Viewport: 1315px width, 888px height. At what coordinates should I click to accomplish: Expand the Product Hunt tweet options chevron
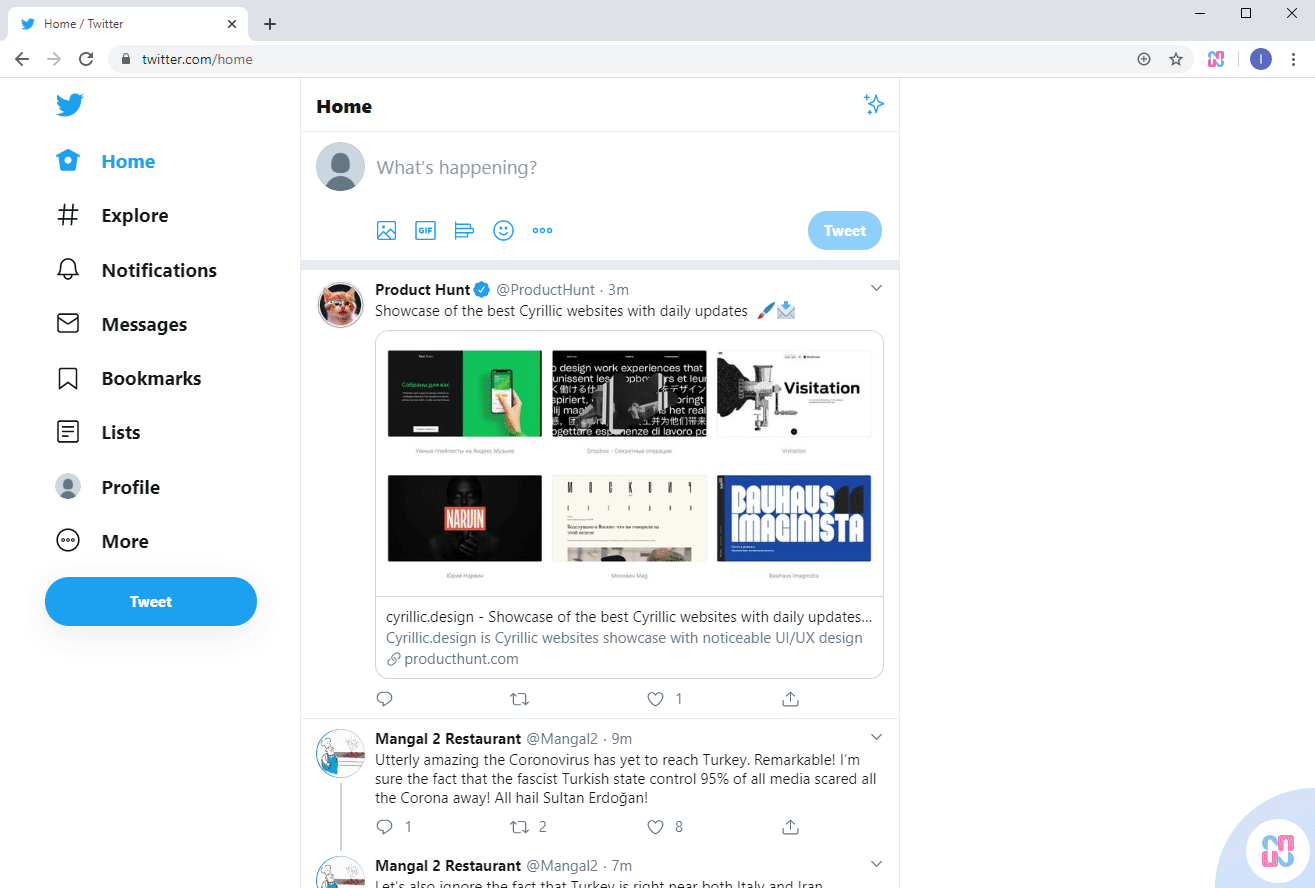876,289
